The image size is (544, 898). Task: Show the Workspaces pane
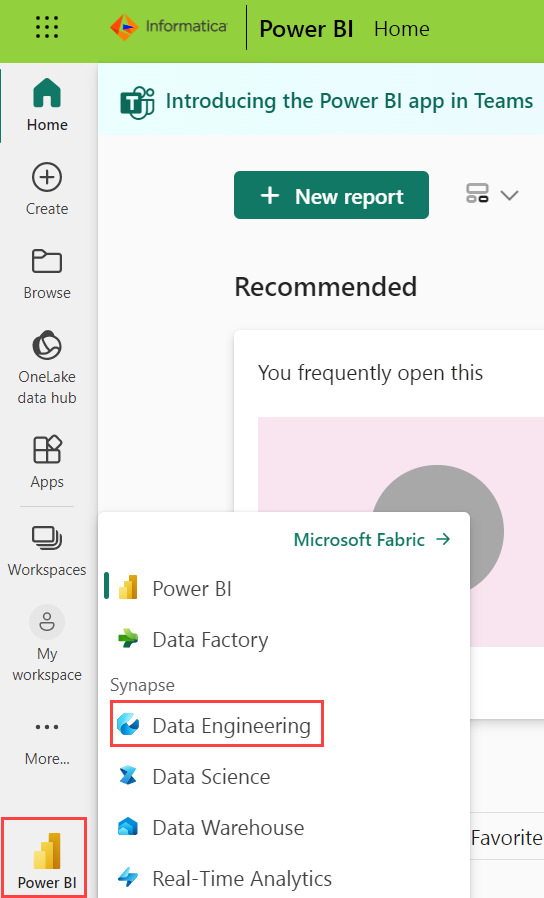[47, 551]
